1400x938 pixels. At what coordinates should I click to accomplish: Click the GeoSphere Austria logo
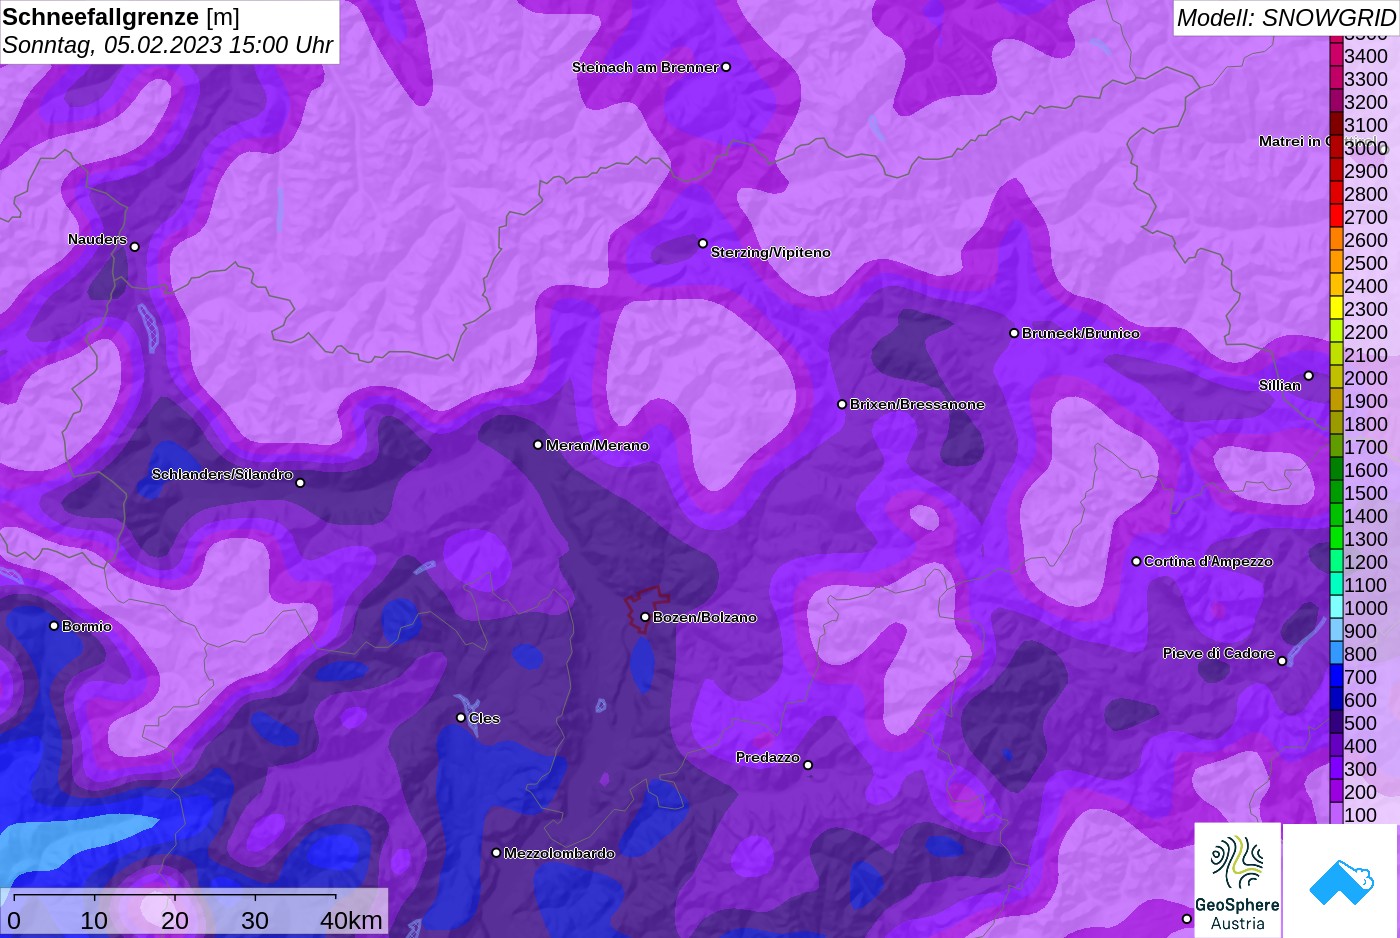click(x=1238, y=880)
